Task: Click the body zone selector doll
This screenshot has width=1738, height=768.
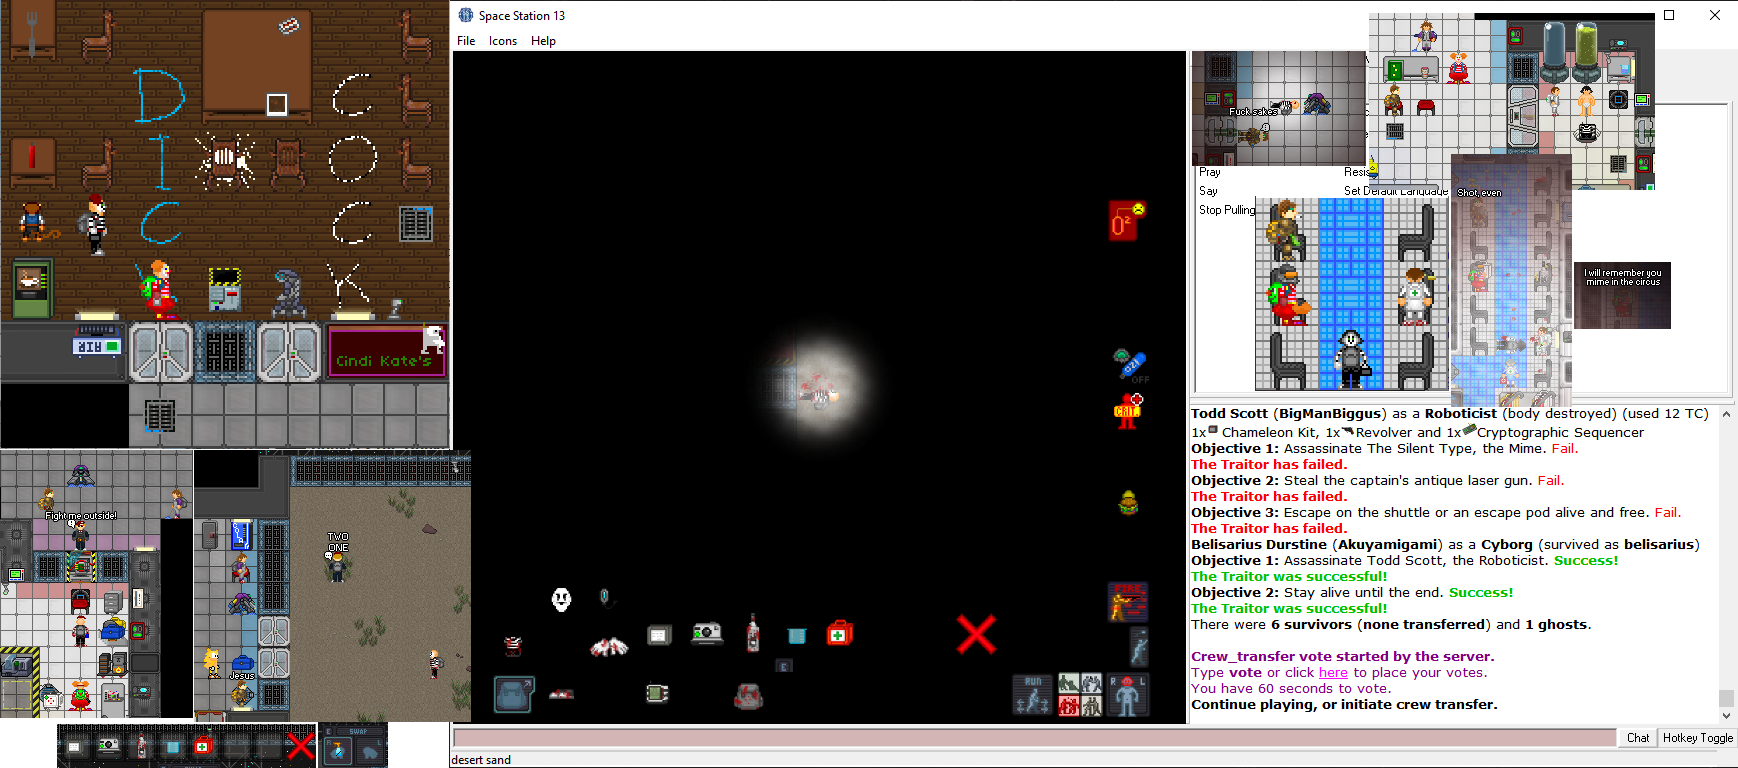Action: (x=1127, y=695)
